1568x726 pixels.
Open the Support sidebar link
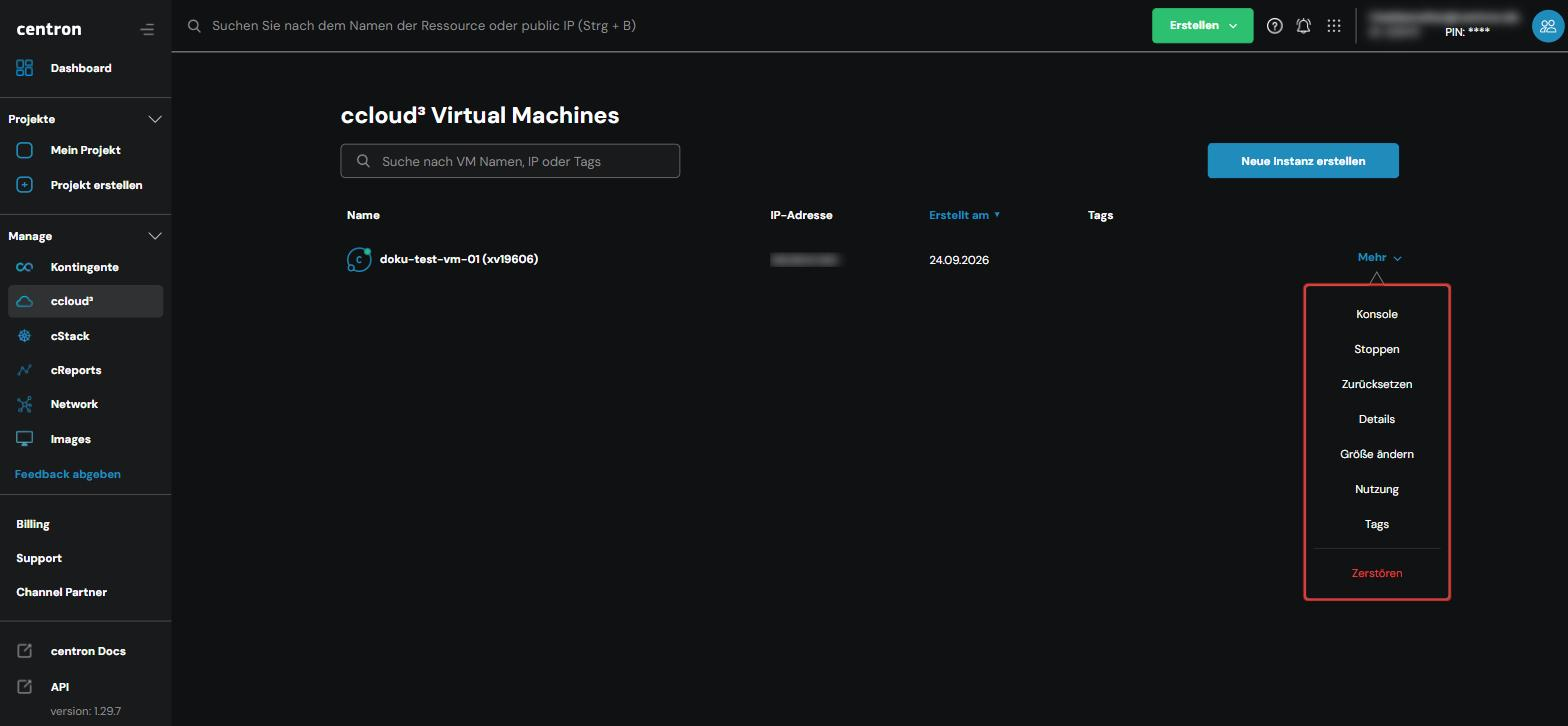(x=39, y=558)
